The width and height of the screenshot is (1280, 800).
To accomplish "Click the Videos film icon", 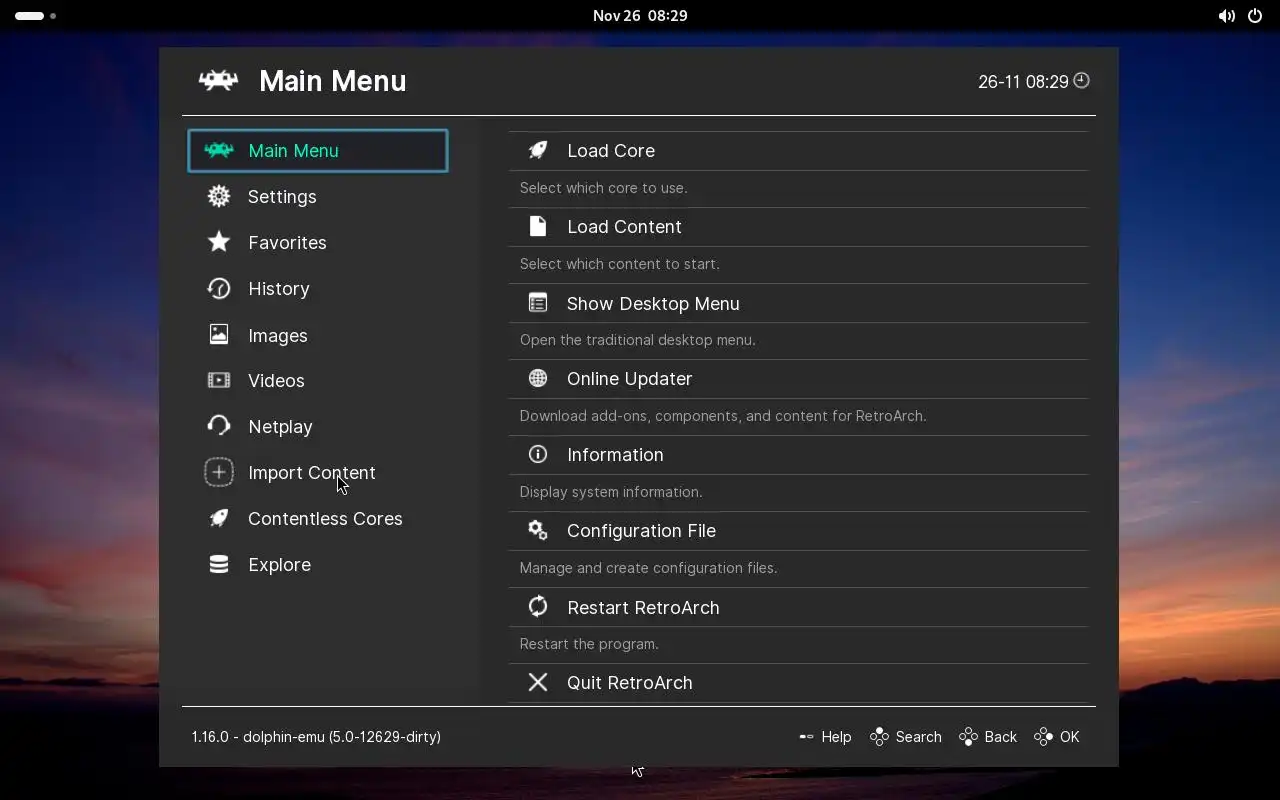I will (x=219, y=380).
